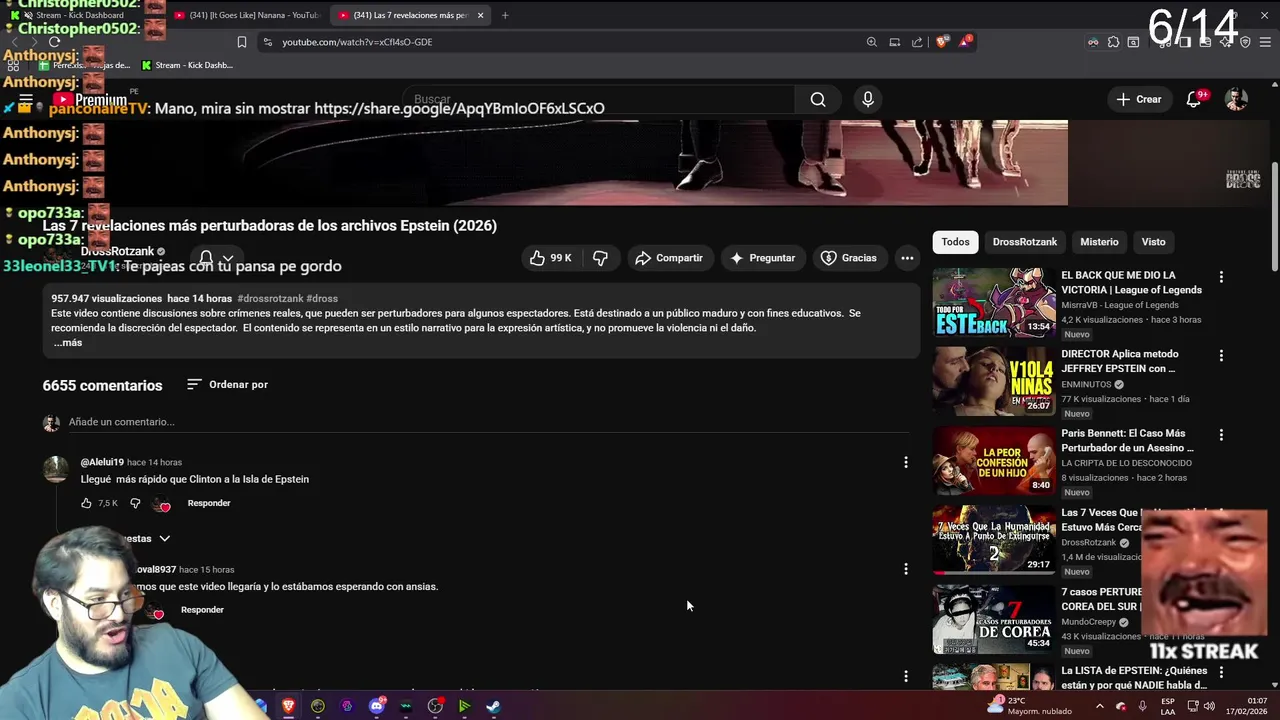Image resolution: width=1280 pixels, height=720 pixels.
Task: Select the Visto filter chip
Action: click(1153, 242)
